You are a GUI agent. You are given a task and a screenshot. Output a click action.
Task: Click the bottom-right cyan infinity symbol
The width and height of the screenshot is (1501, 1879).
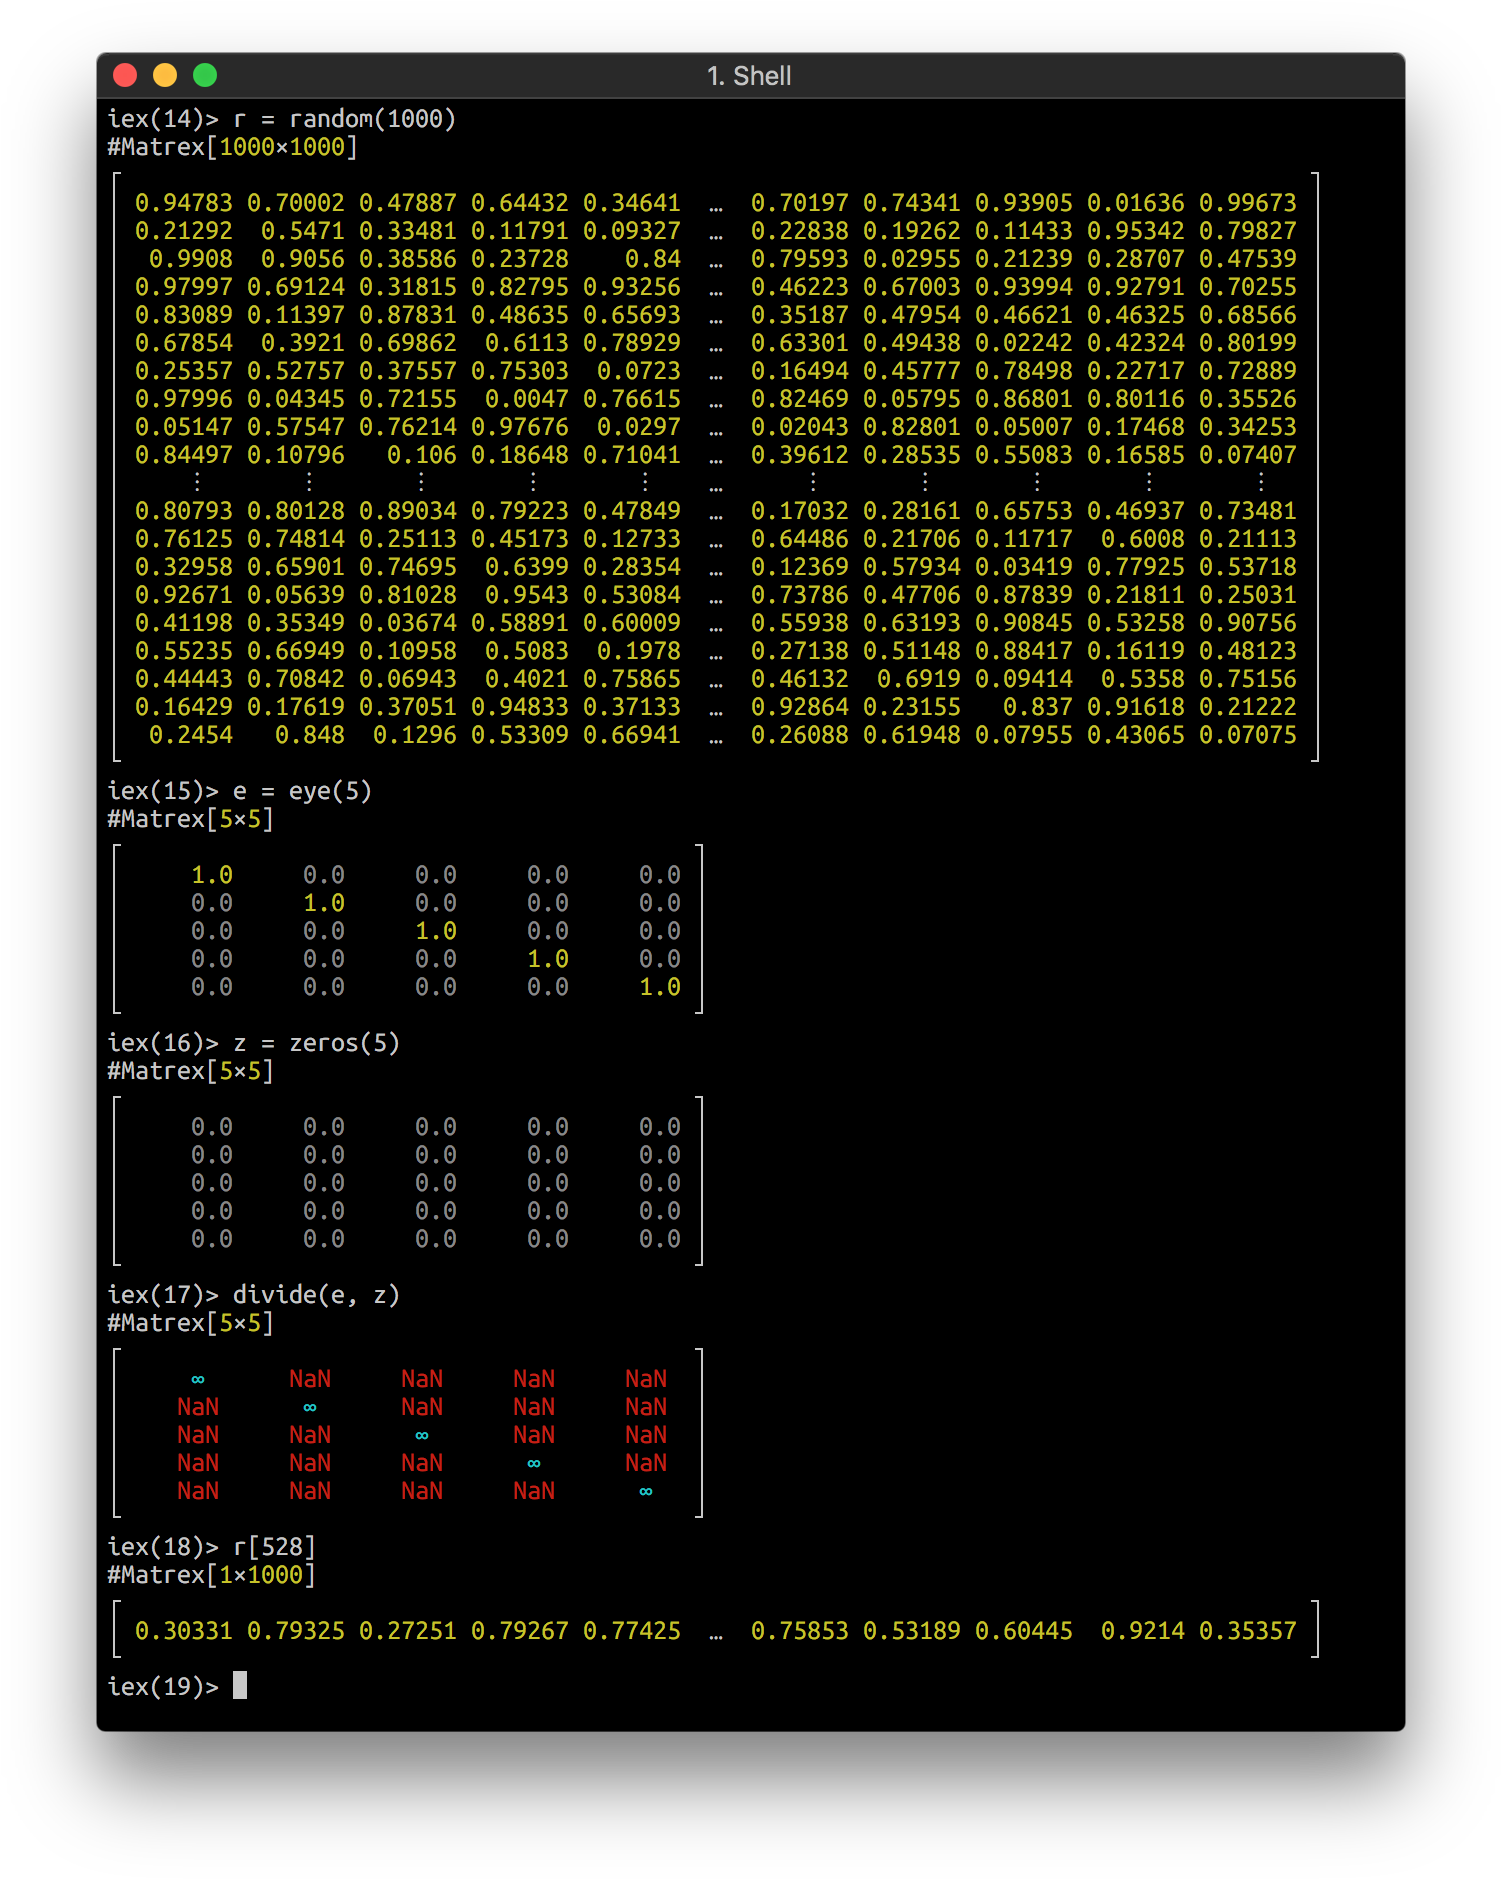(646, 1492)
